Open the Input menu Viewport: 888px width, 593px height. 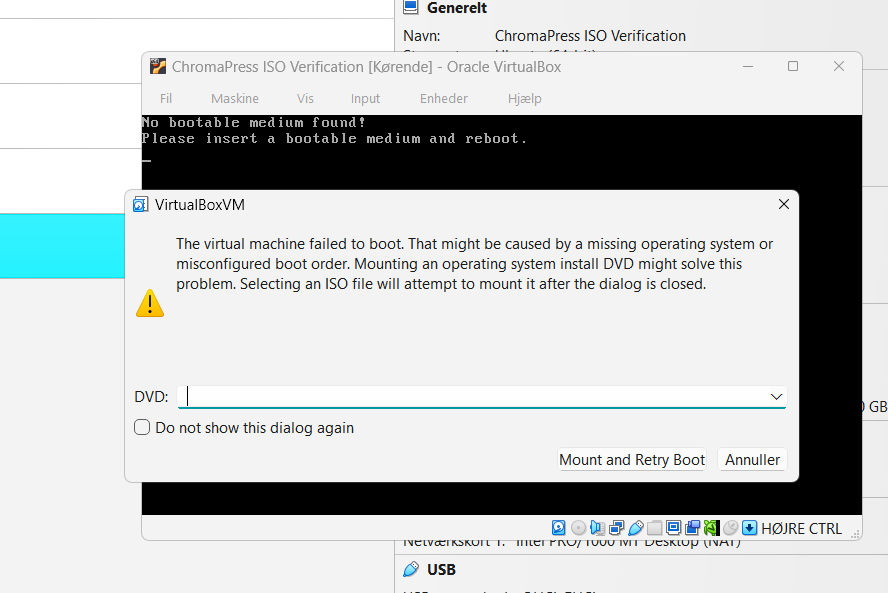(x=365, y=99)
